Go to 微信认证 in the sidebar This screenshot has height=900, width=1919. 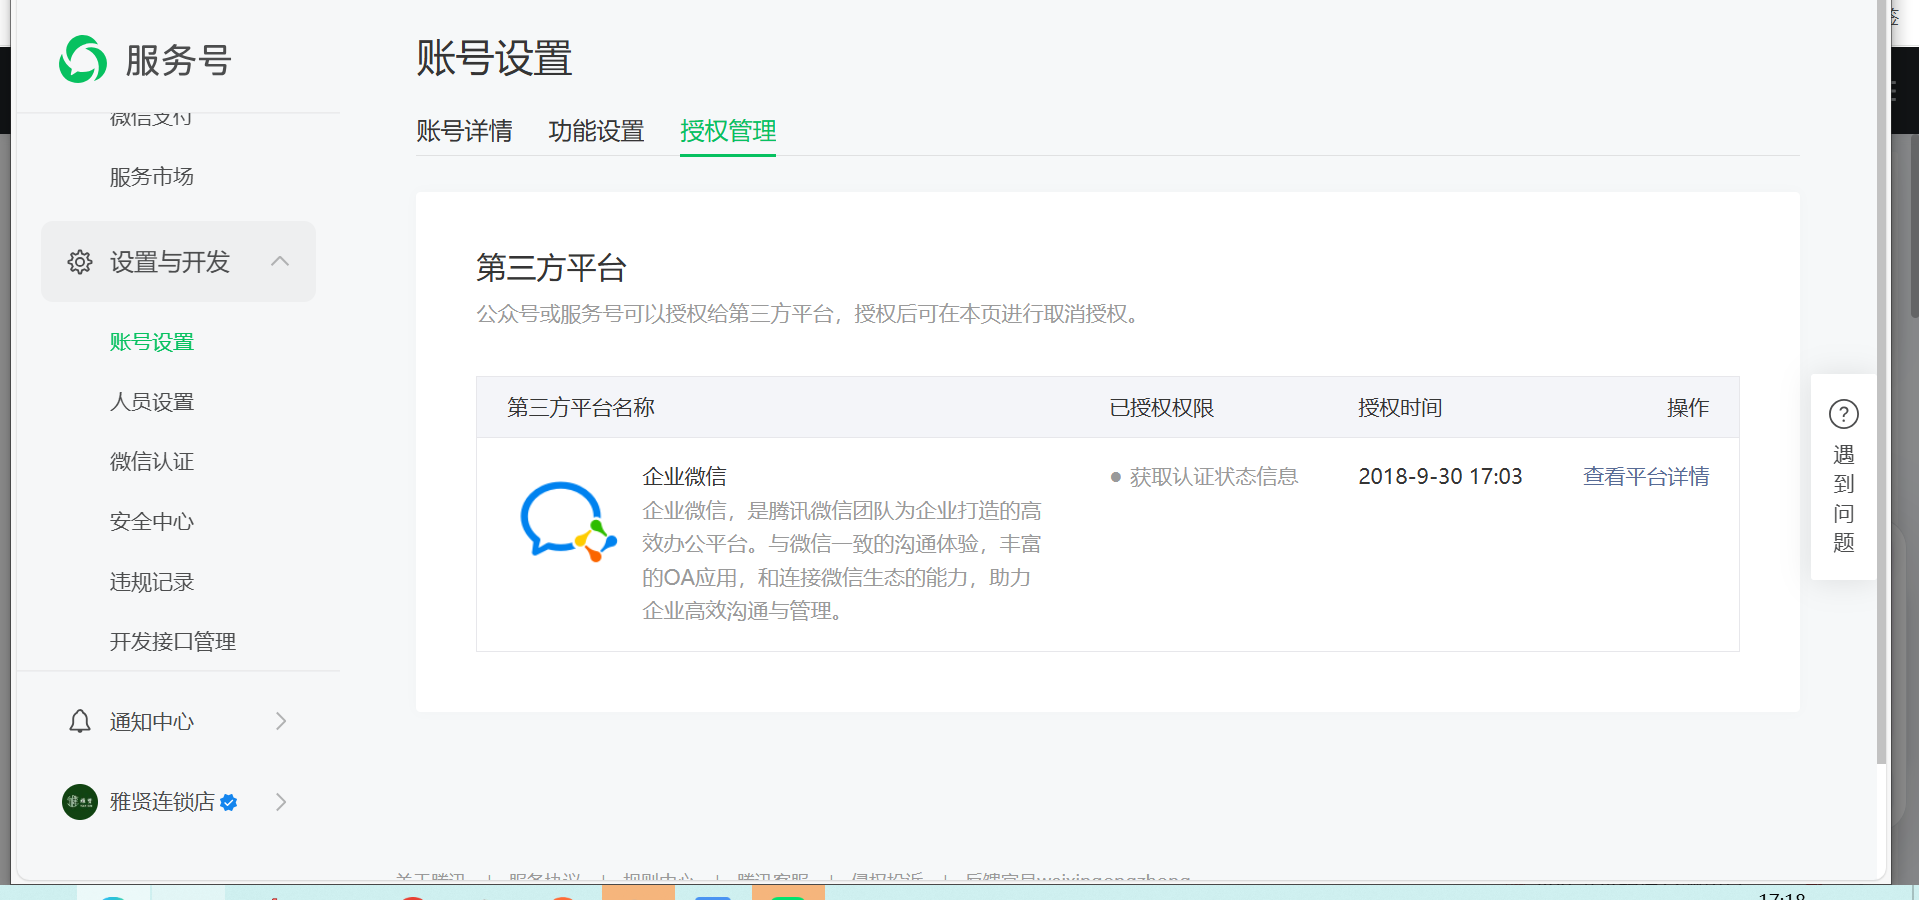point(152,462)
